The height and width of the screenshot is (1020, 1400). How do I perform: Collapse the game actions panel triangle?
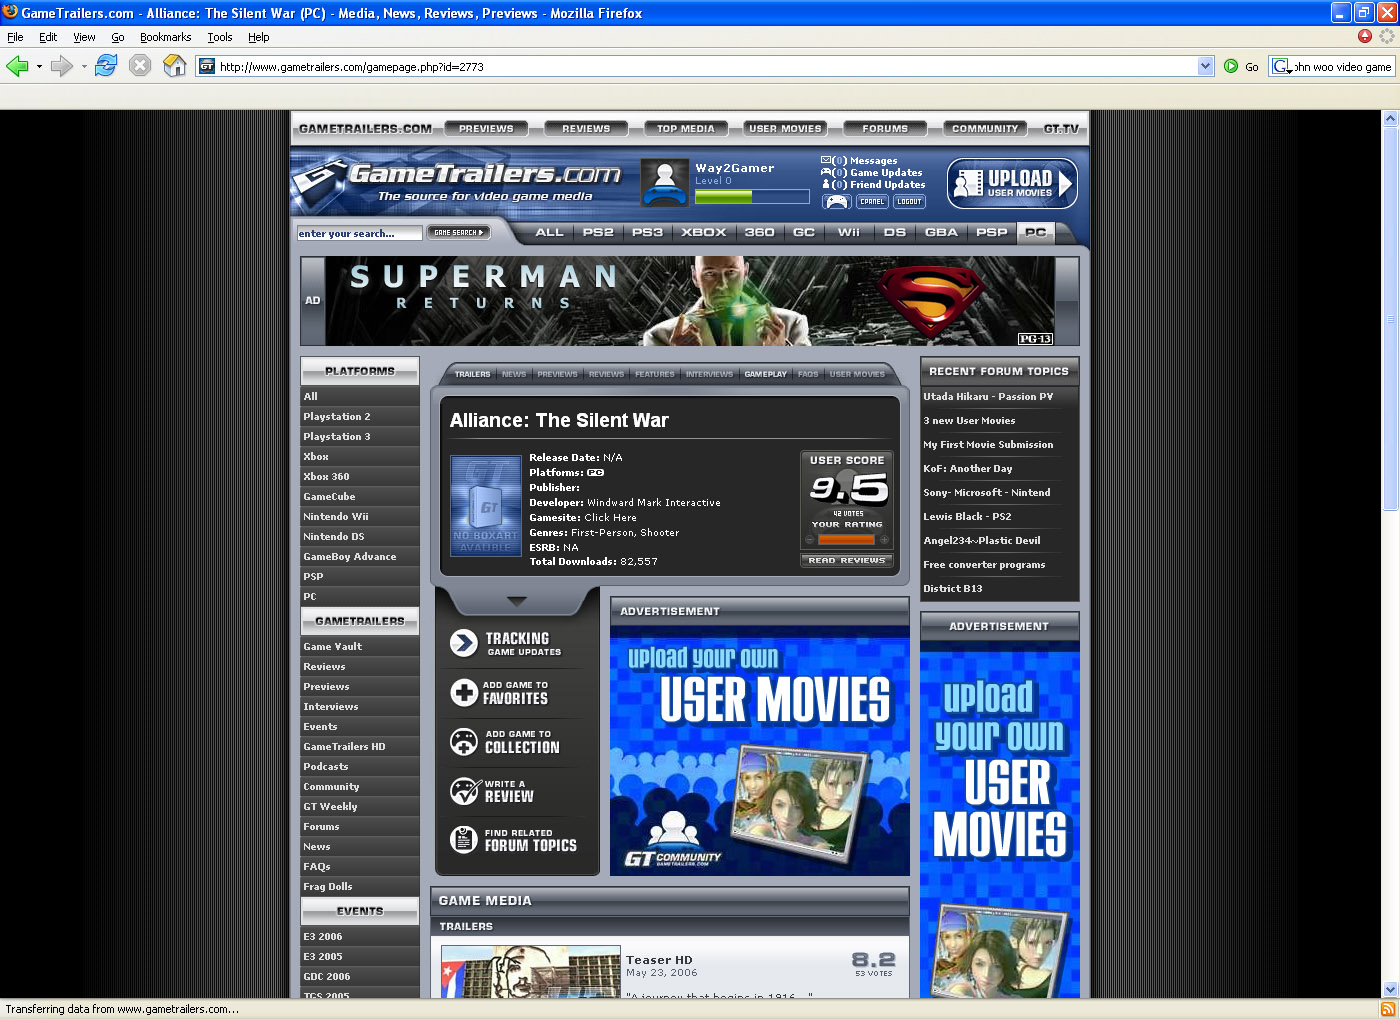pos(516,601)
